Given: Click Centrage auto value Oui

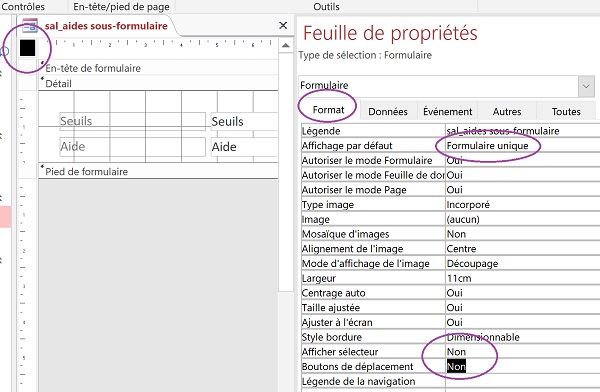Looking at the screenshot, I should point(523,293).
